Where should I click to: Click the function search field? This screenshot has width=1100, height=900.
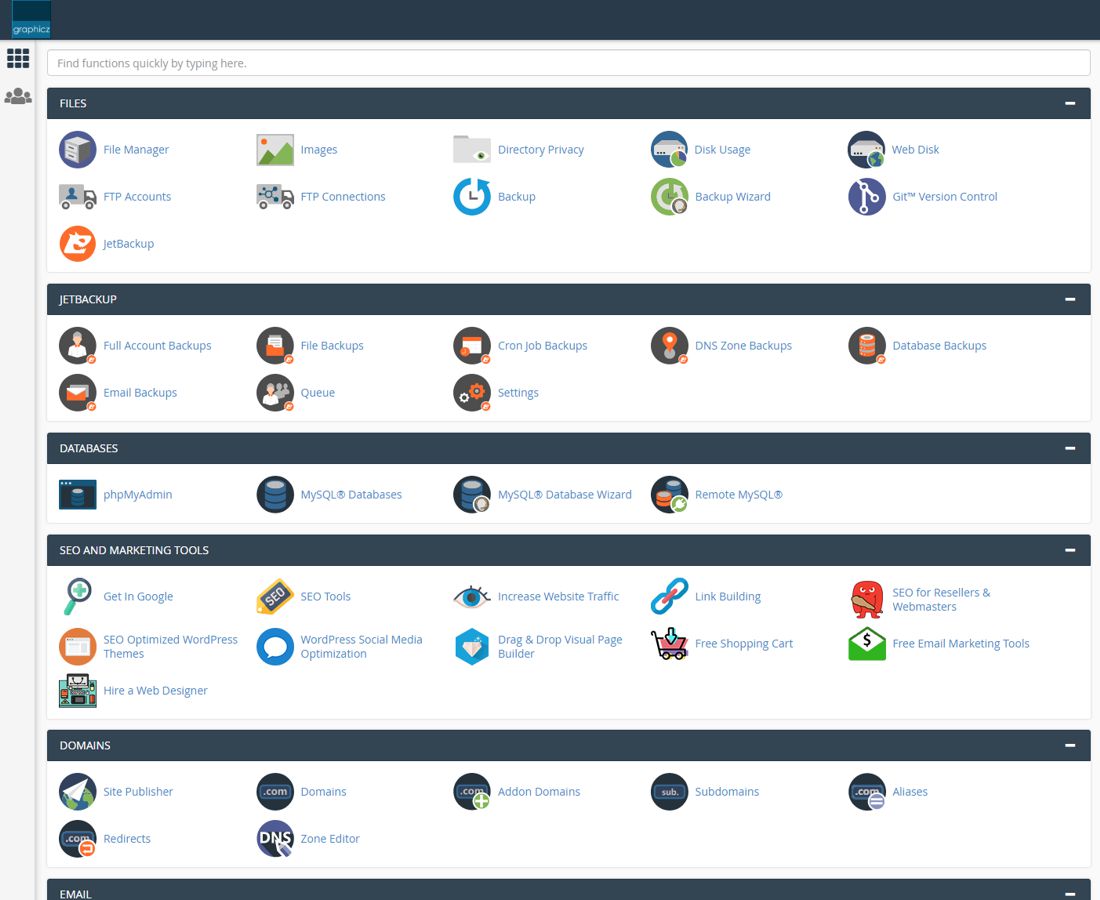(x=568, y=62)
